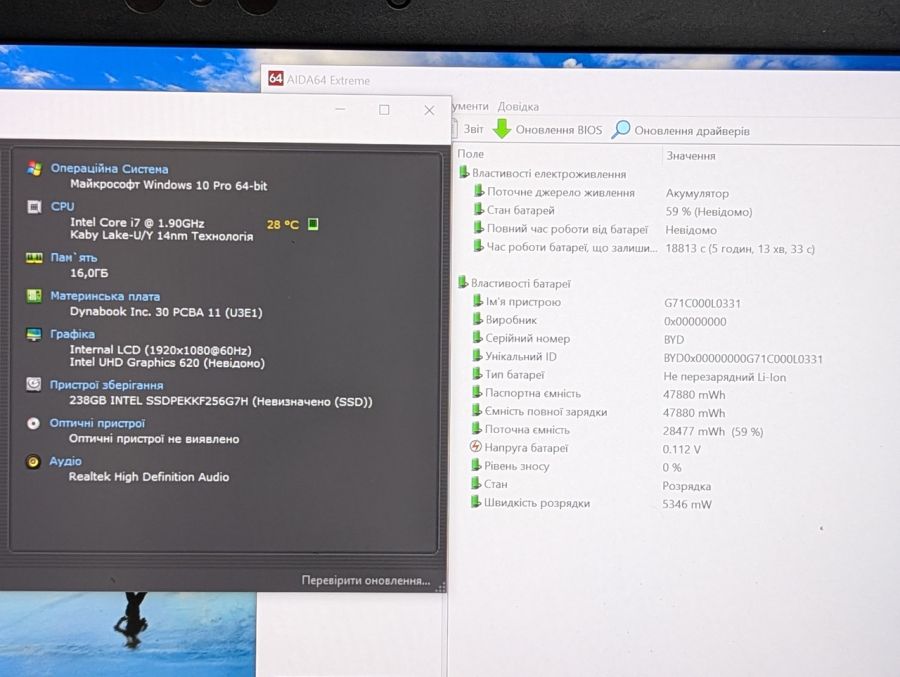The height and width of the screenshot is (677, 900).
Task: Minimize the dark system info window
Action: pyautogui.click(x=340, y=109)
